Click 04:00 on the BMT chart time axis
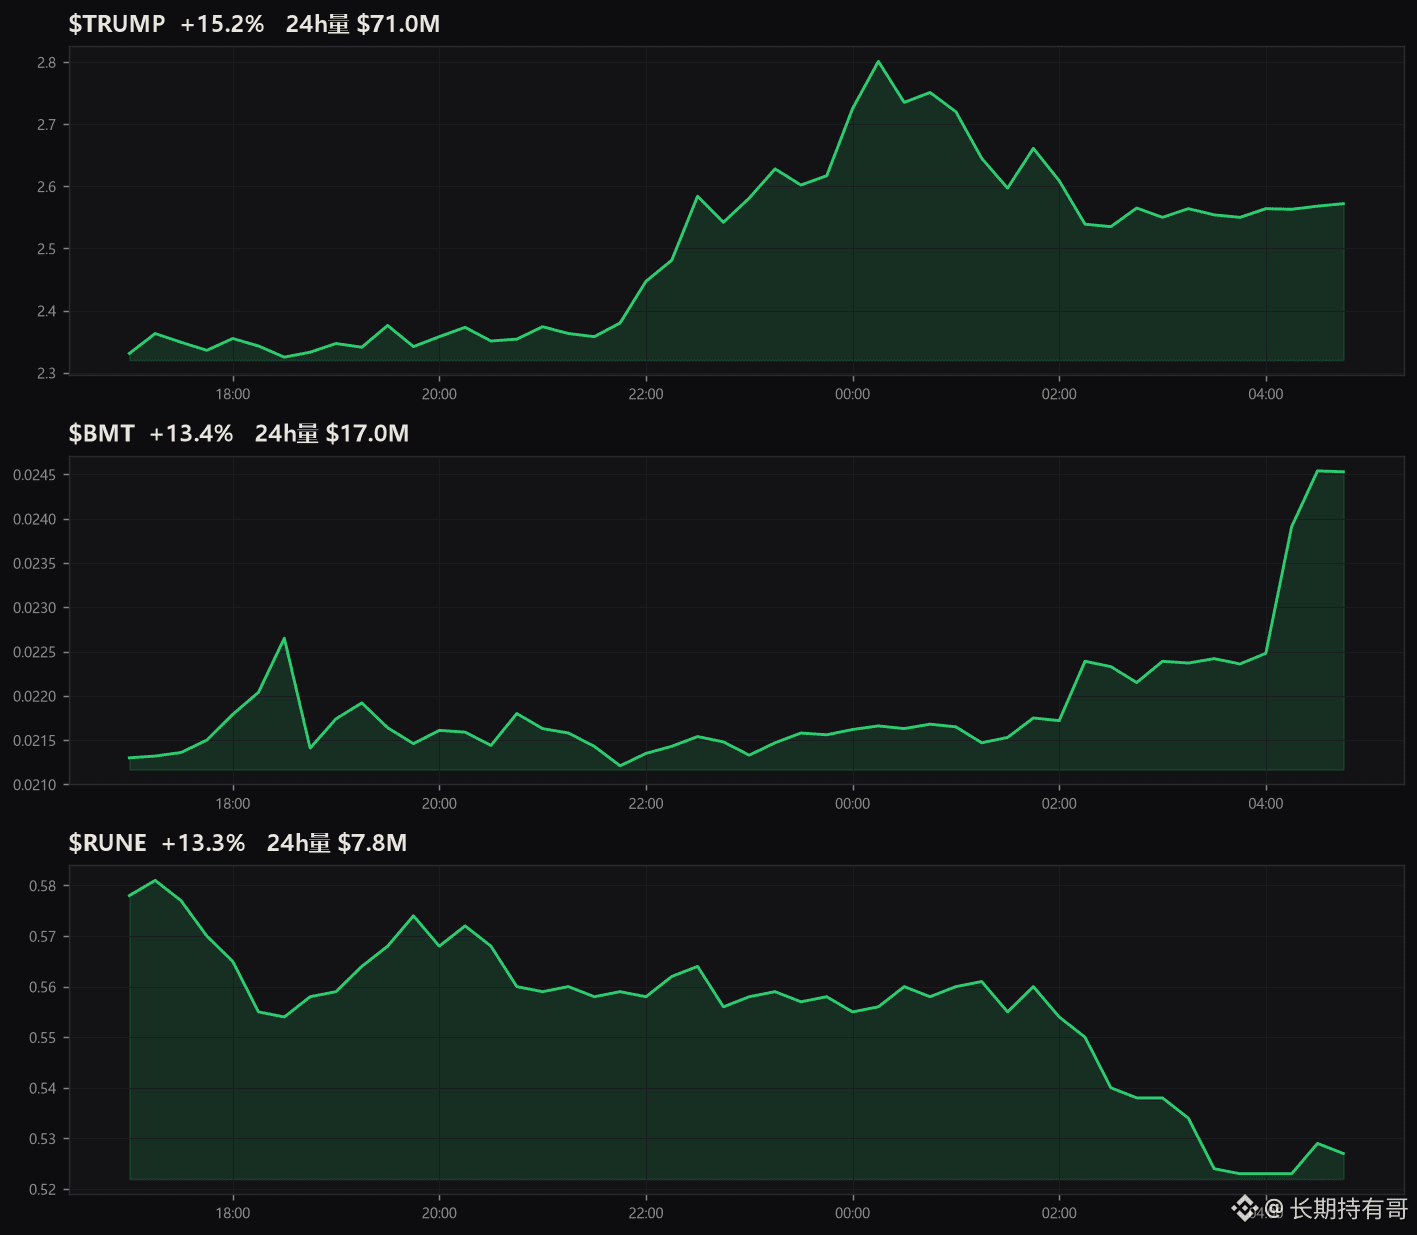Viewport: 1417px width, 1235px height. tap(1266, 804)
